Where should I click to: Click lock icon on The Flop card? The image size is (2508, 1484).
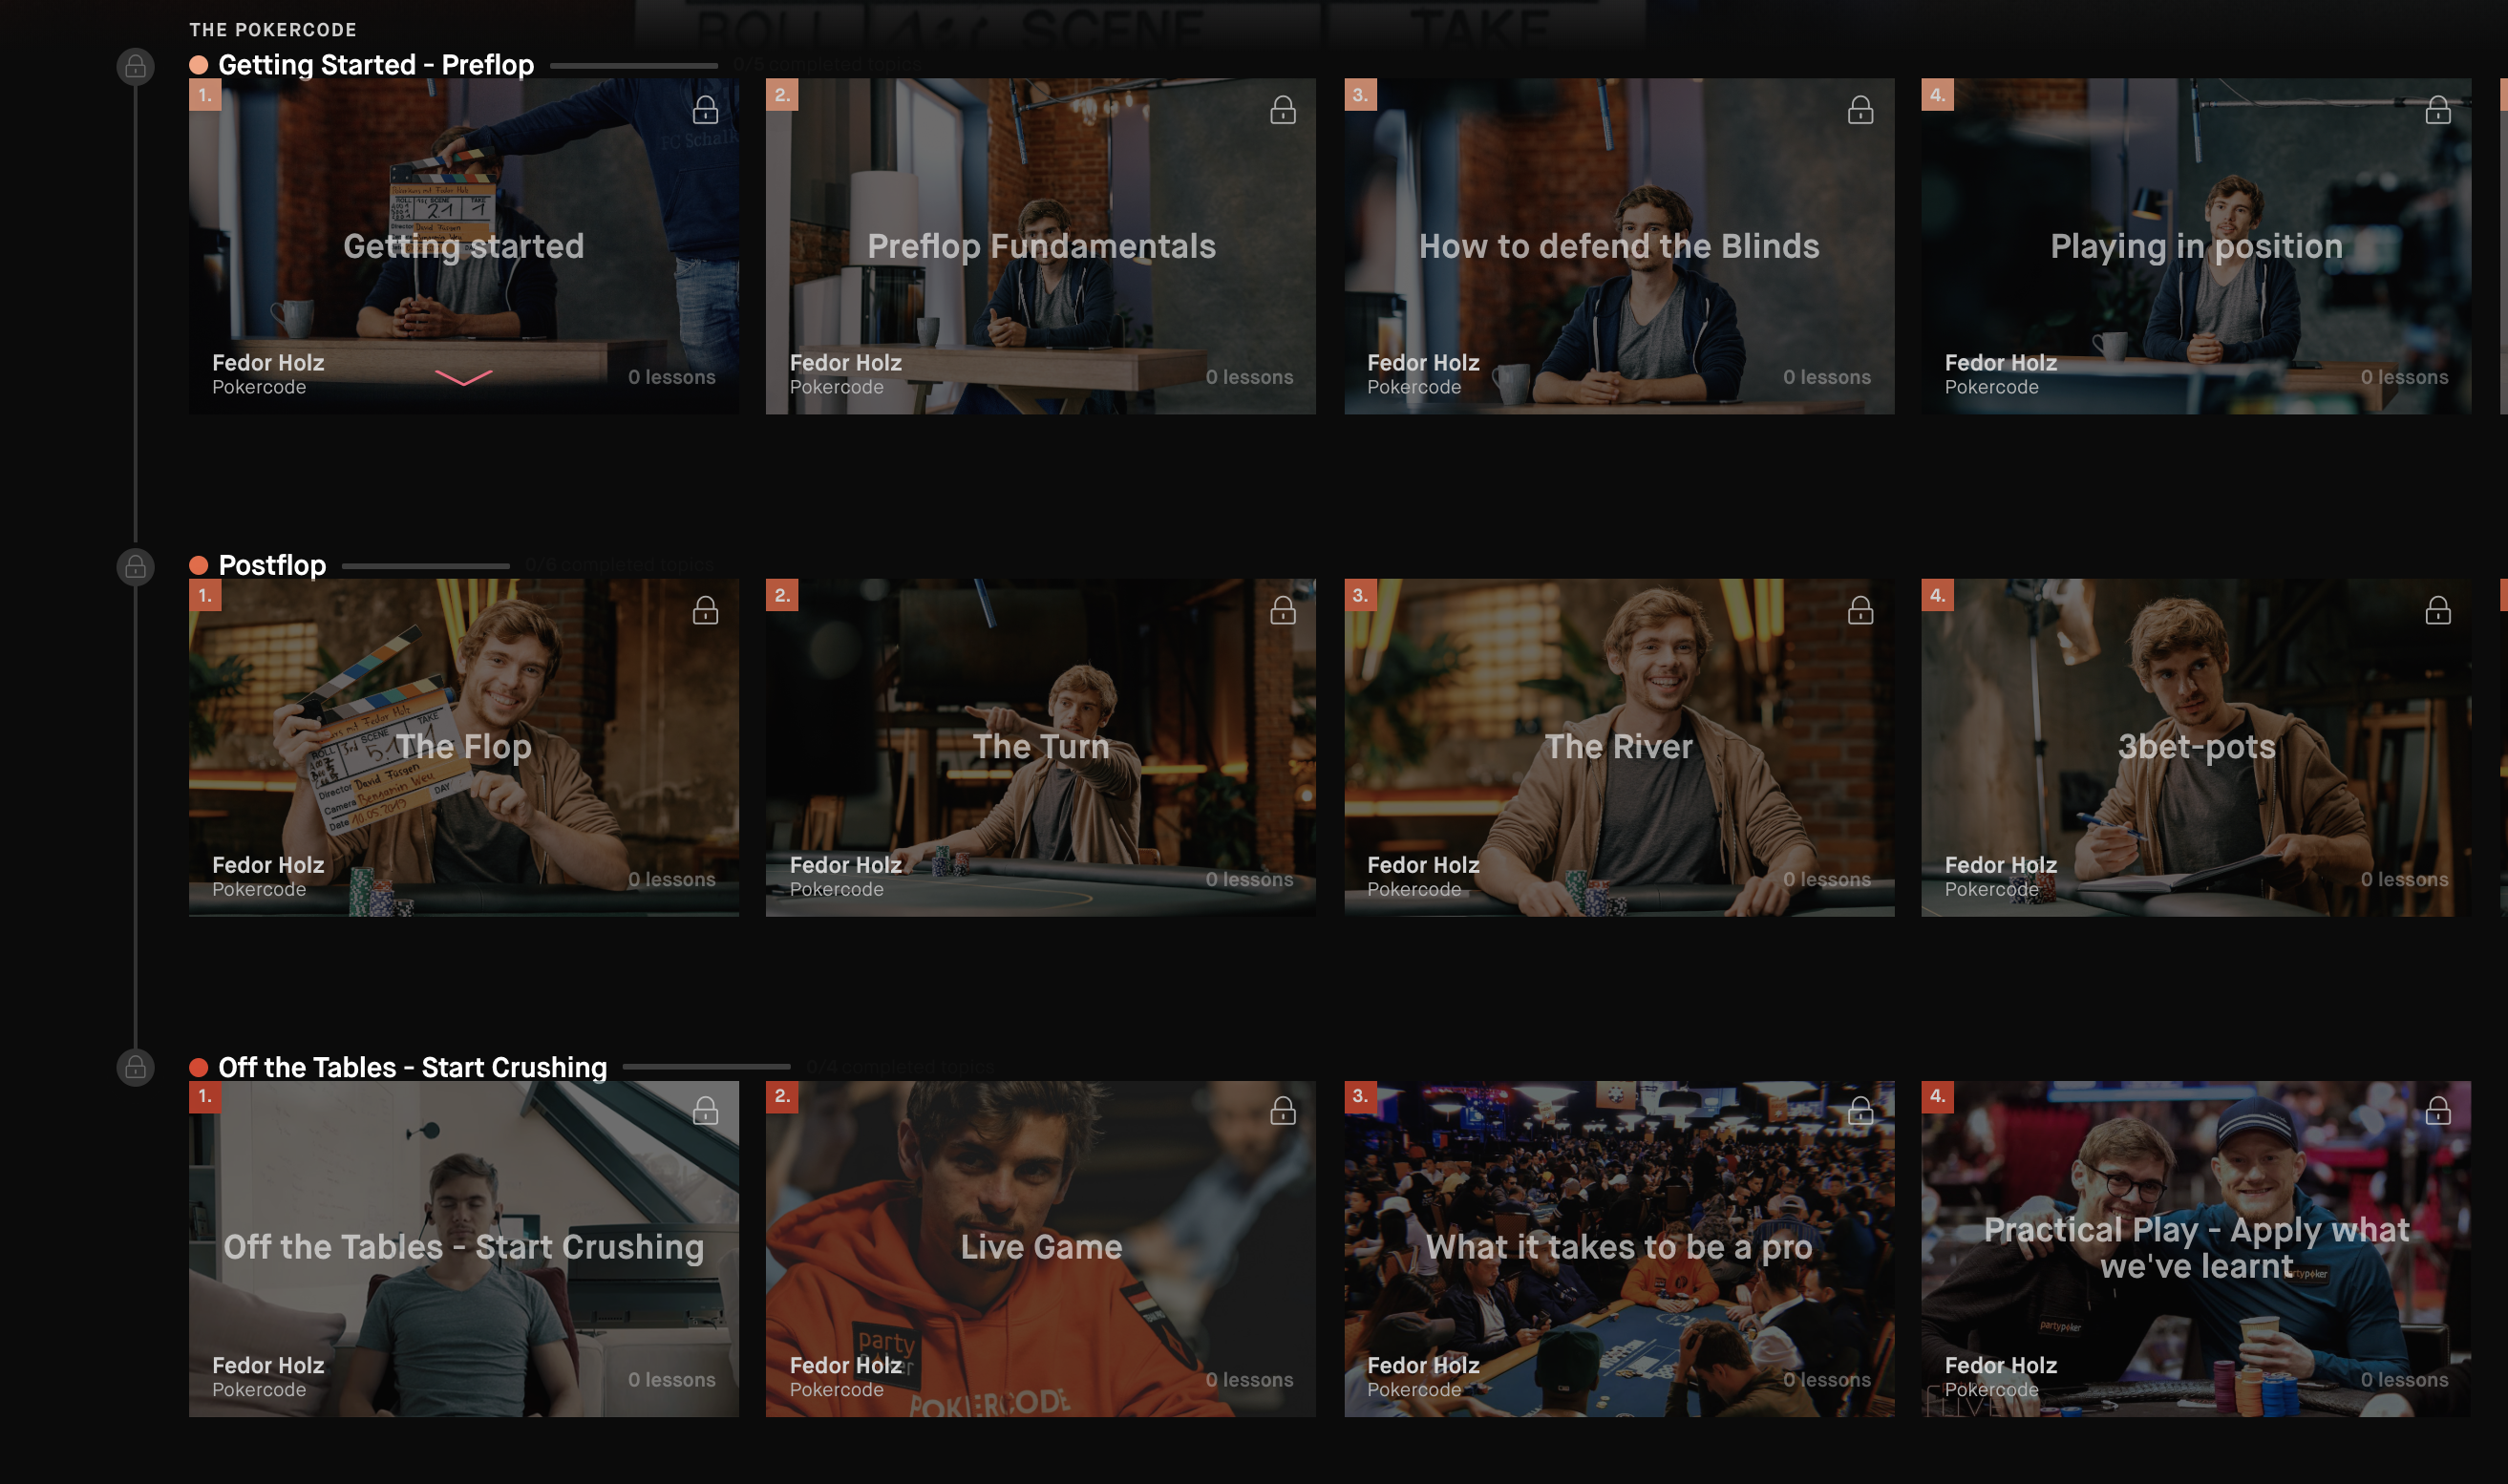tap(705, 610)
